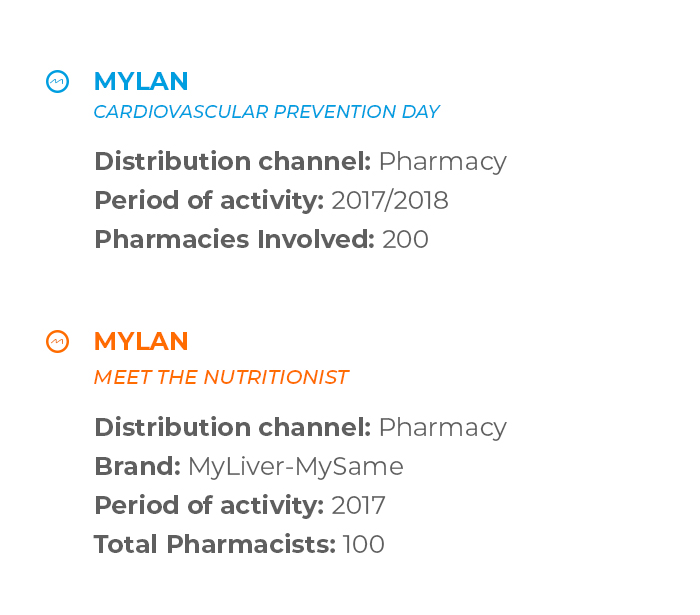Click the blue circular icon beside MYLAN
The width and height of the screenshot is (700, 615).
click(58, 82)
